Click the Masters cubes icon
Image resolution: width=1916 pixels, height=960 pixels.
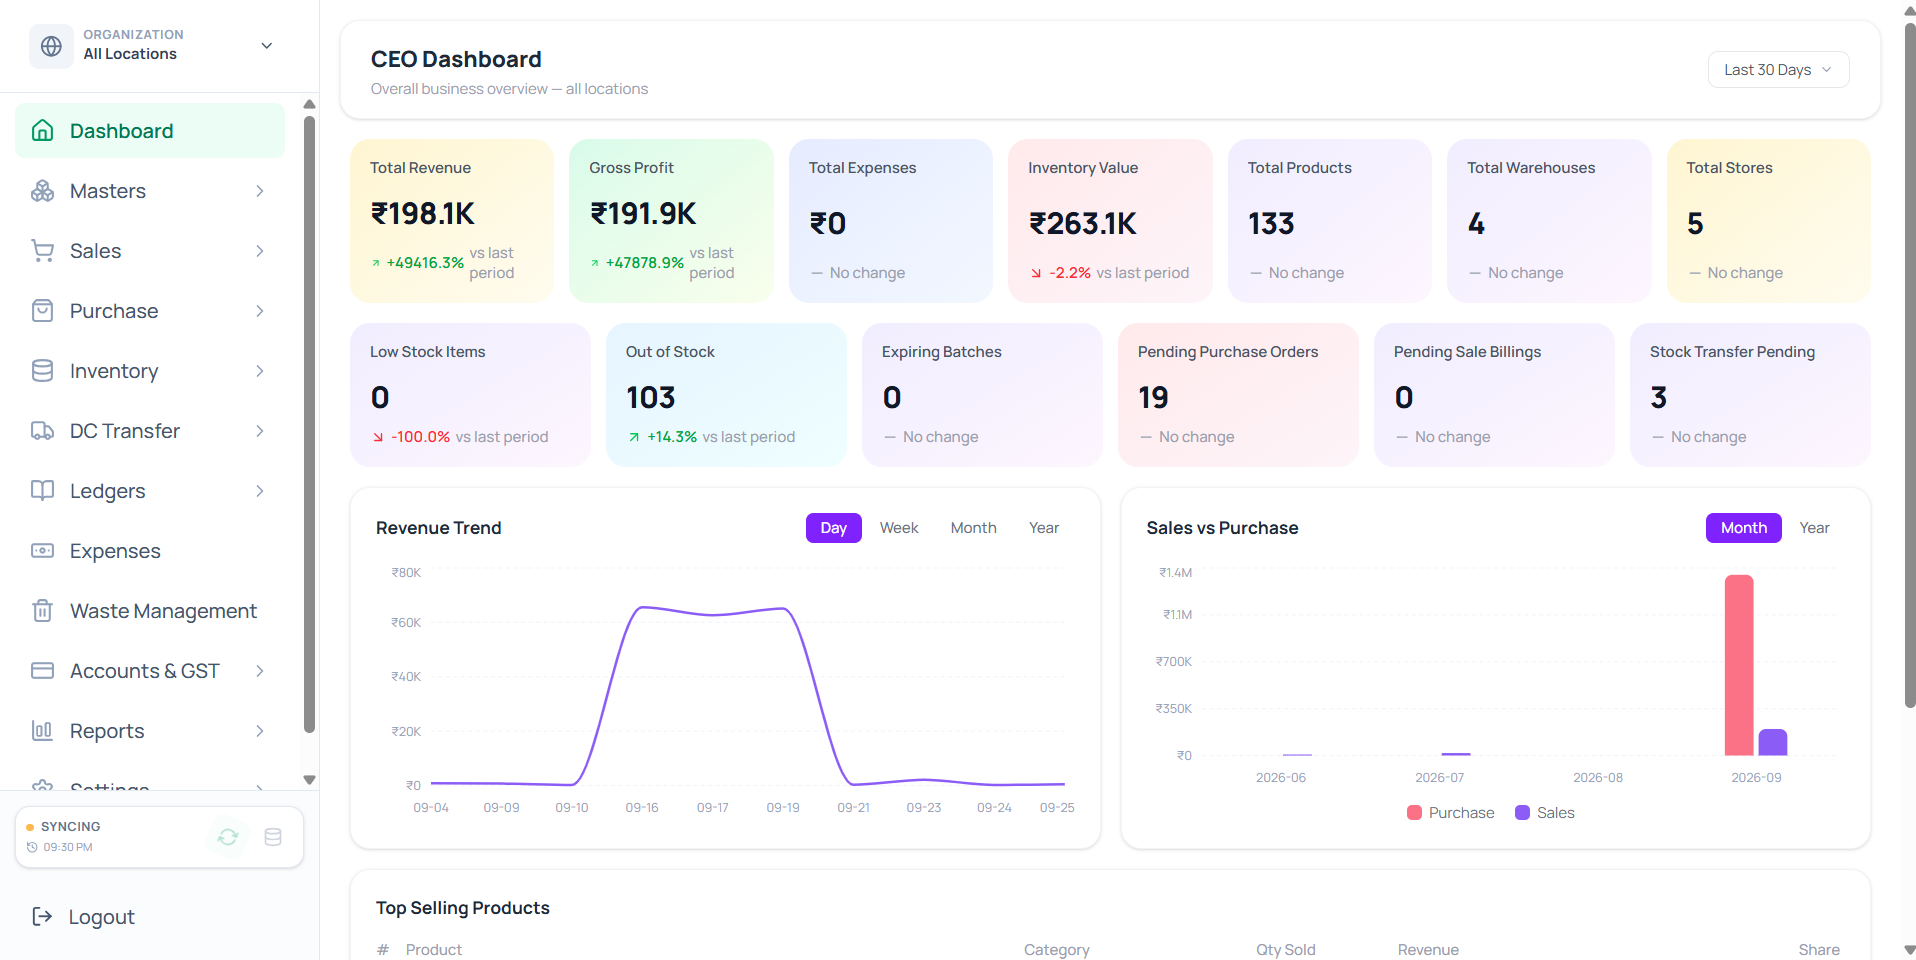coord(42,191)
